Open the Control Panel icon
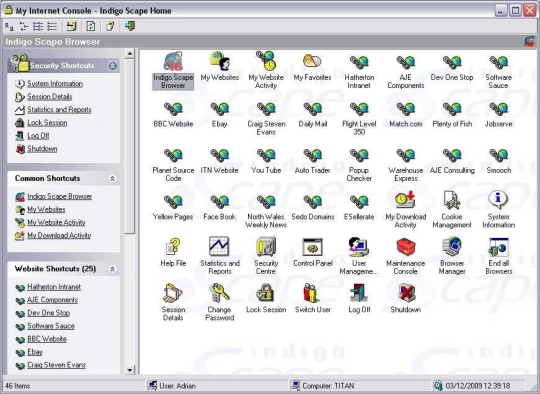 tap(312, 247)
